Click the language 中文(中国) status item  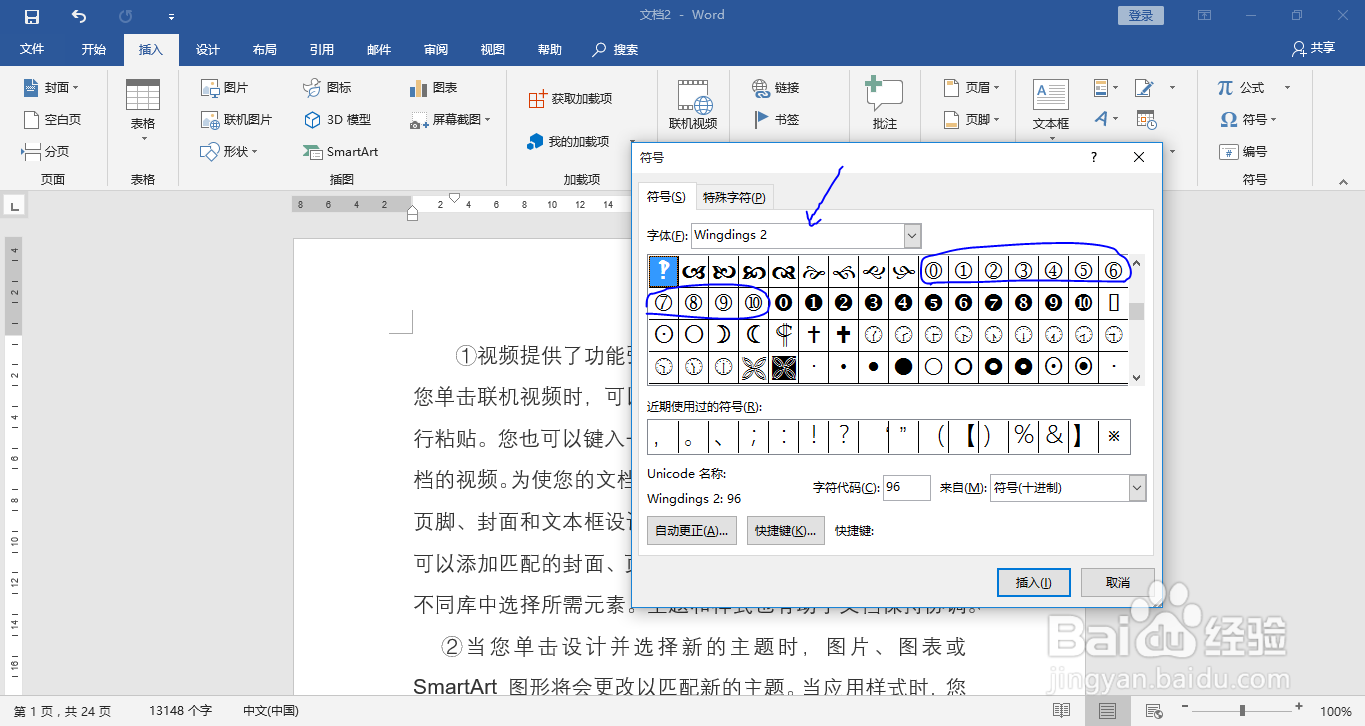pos(271,711)
